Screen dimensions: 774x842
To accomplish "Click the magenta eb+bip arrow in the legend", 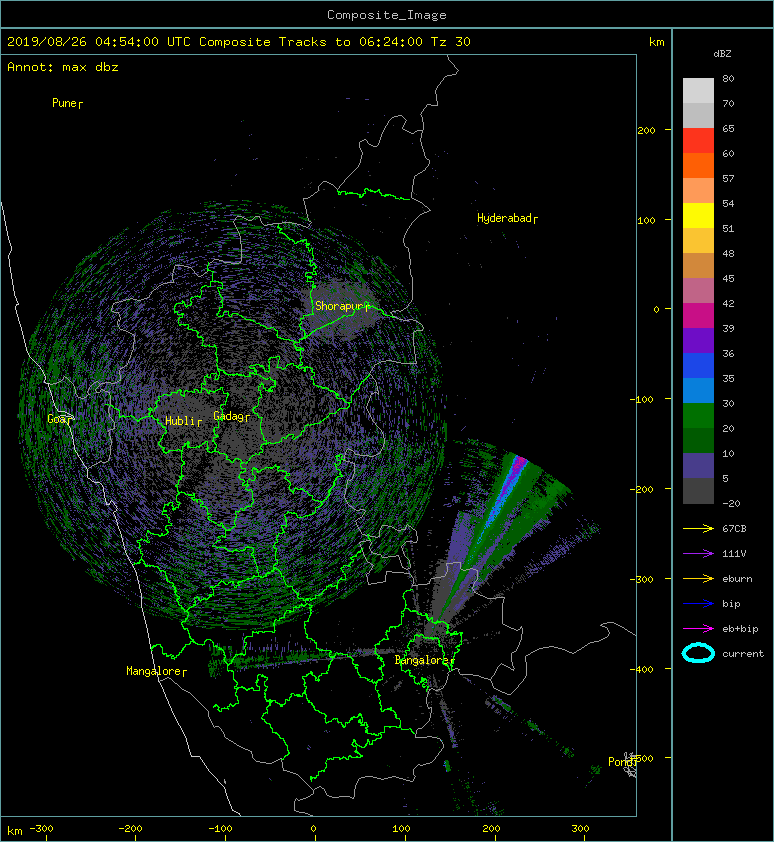I will [698, 629].
